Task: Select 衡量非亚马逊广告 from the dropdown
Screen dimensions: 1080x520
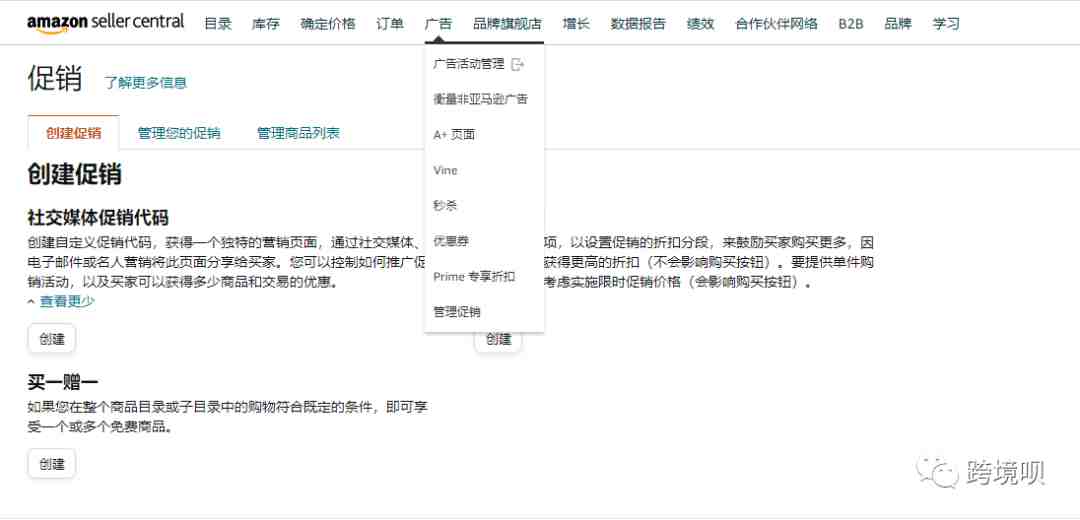Action: [481, 100]
